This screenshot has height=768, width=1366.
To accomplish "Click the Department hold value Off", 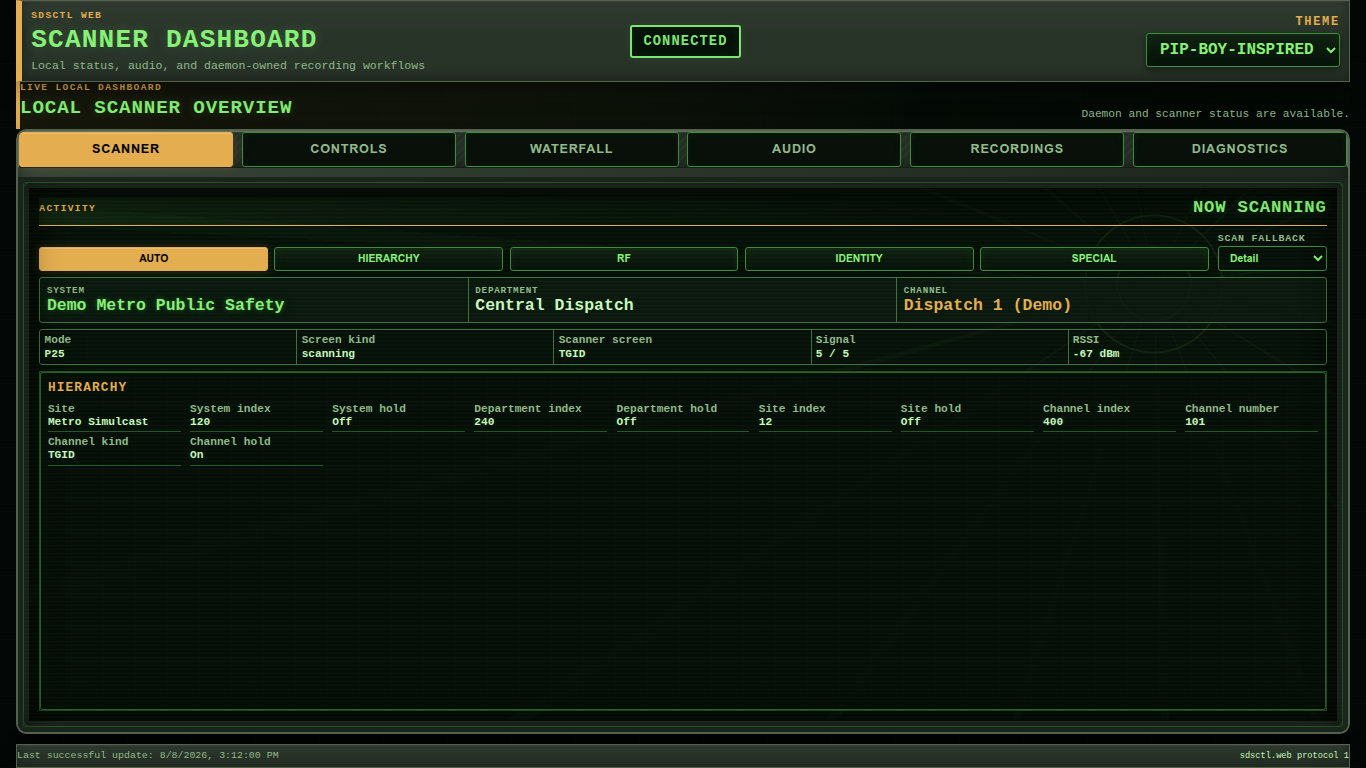I will coord(626,422).
